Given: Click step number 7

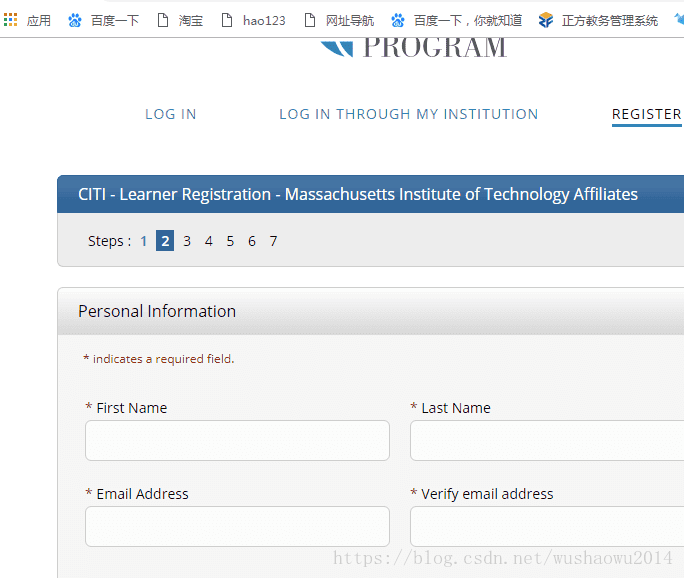Looking at the screenshot, I should [x=273, y=241].
